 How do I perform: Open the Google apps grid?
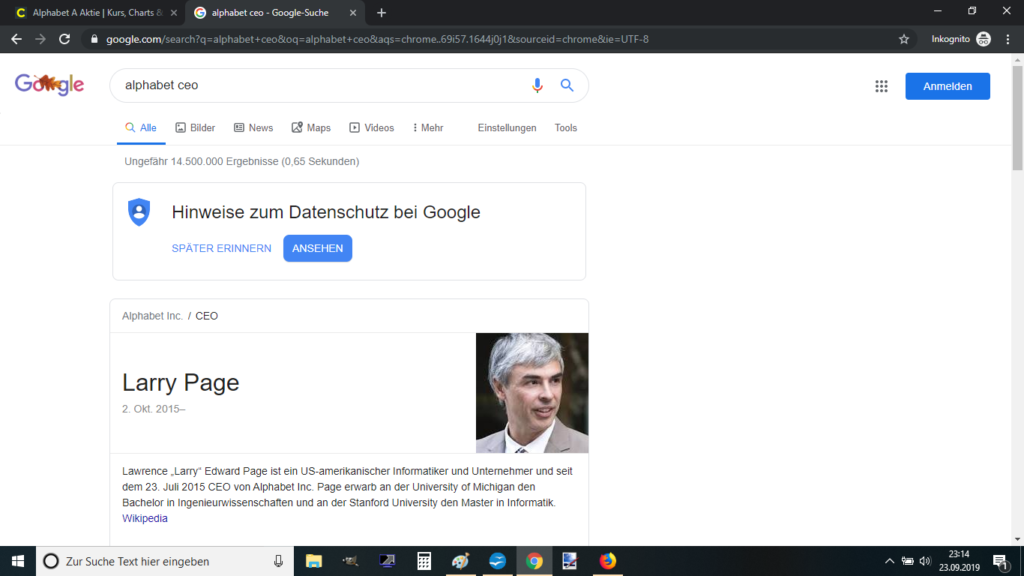point(881,86)
